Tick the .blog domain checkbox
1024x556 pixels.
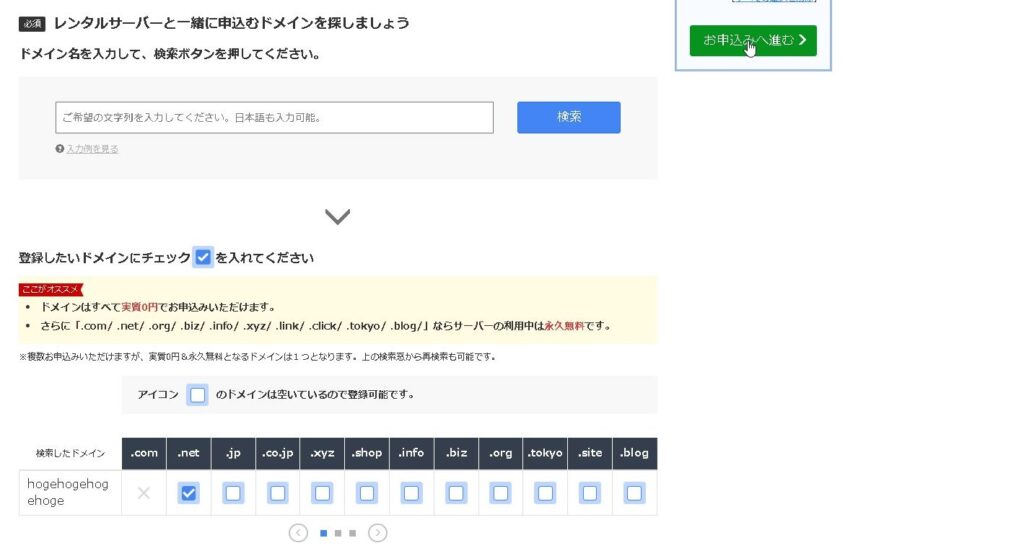634,493
